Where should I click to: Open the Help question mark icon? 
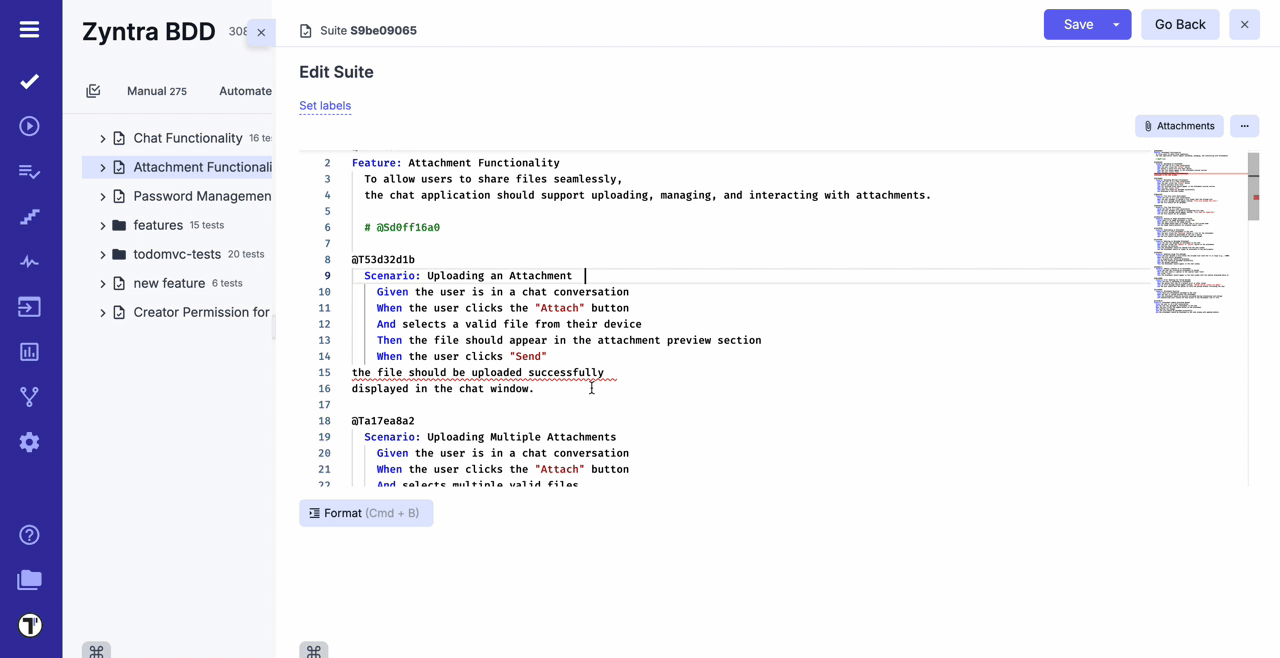point(29,535)
